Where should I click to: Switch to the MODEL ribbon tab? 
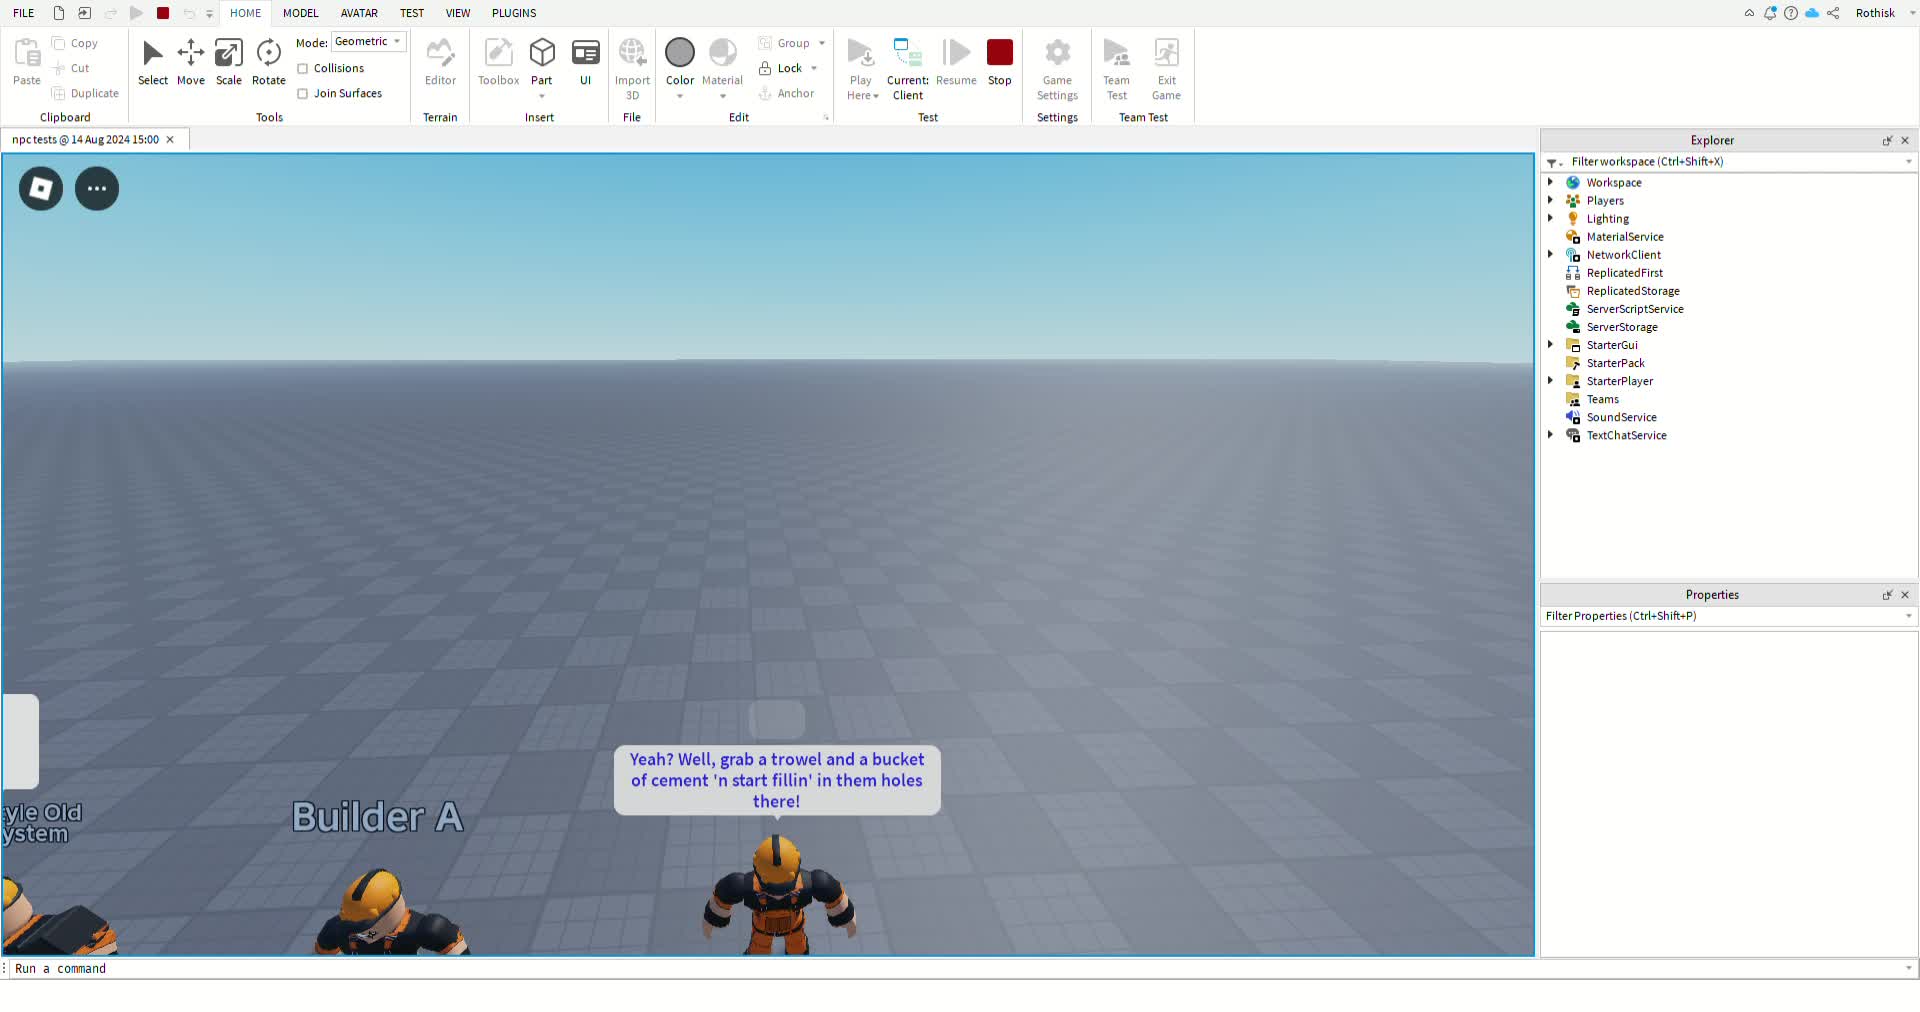pyautogui.click(x=301, y=13)
